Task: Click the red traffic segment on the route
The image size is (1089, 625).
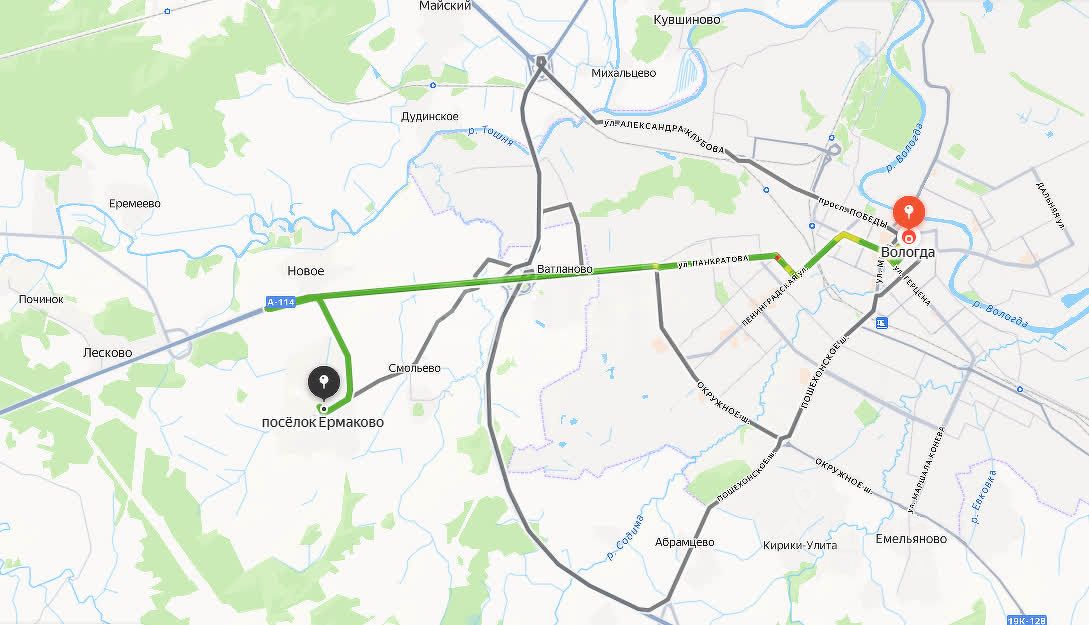Action: [x=779, y=258]
